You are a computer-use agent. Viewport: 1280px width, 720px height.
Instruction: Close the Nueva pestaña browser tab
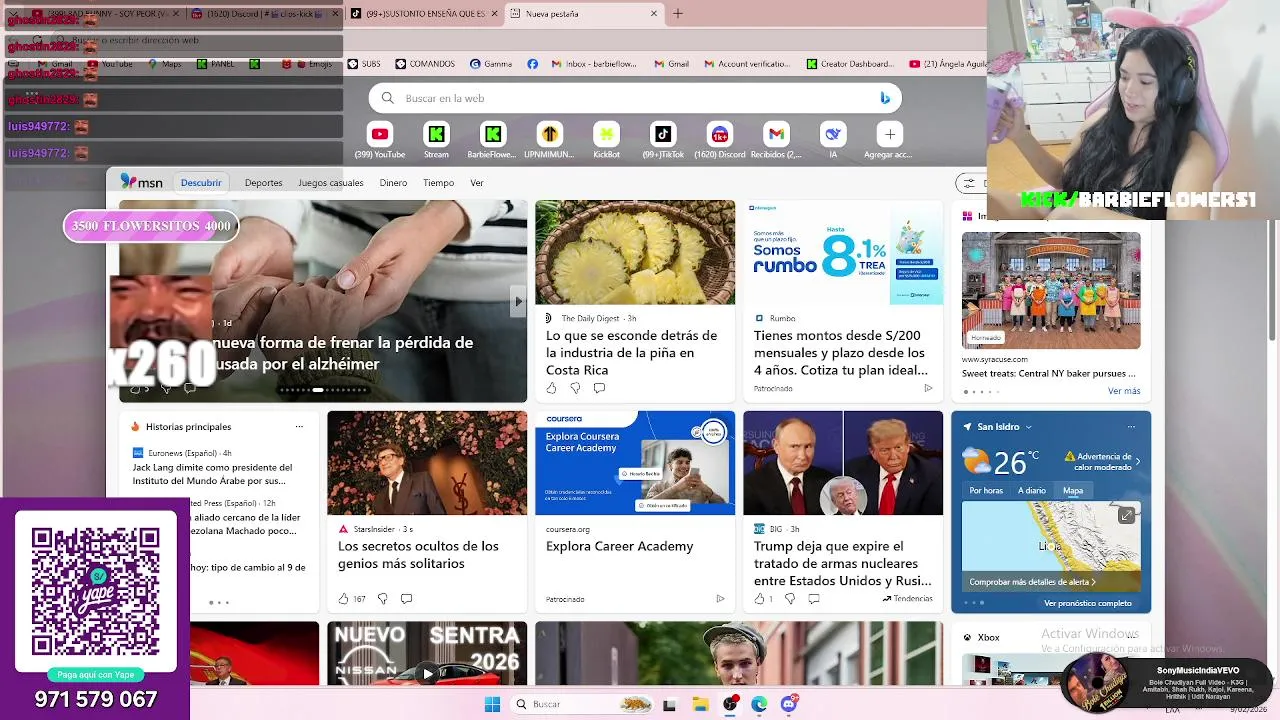(654, 13)
